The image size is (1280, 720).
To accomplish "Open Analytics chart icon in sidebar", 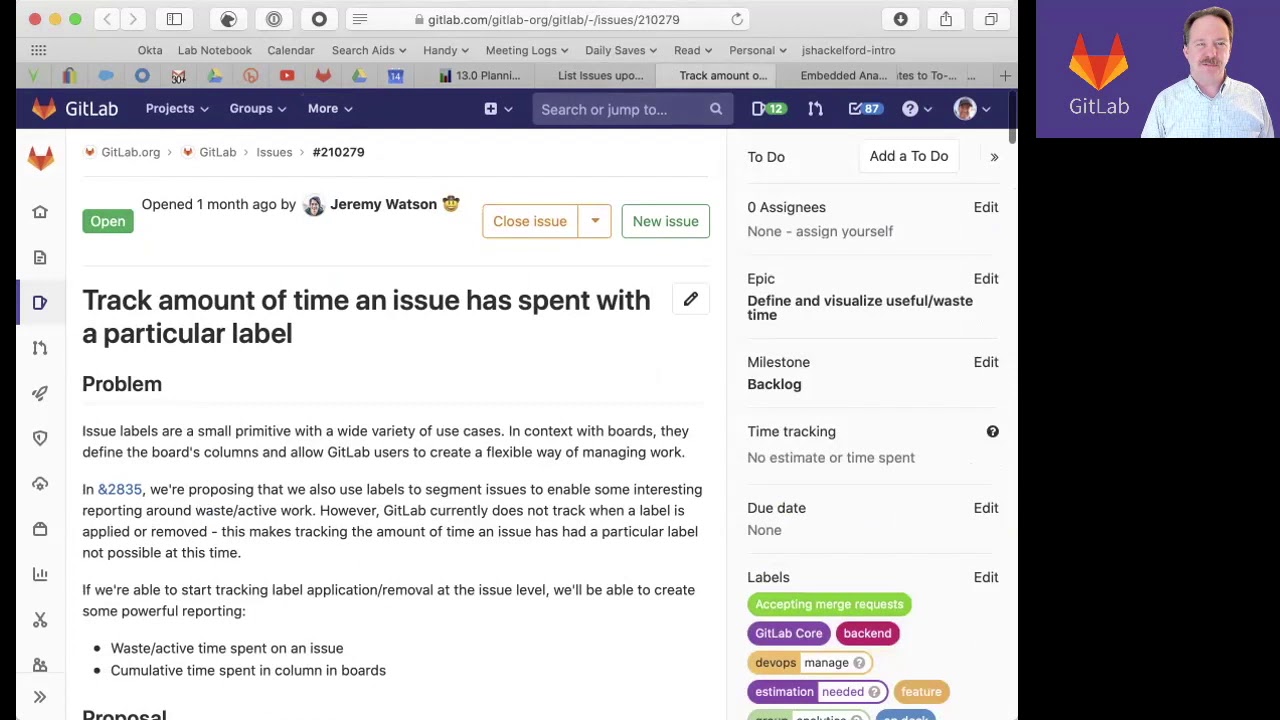I will point(40,574).
